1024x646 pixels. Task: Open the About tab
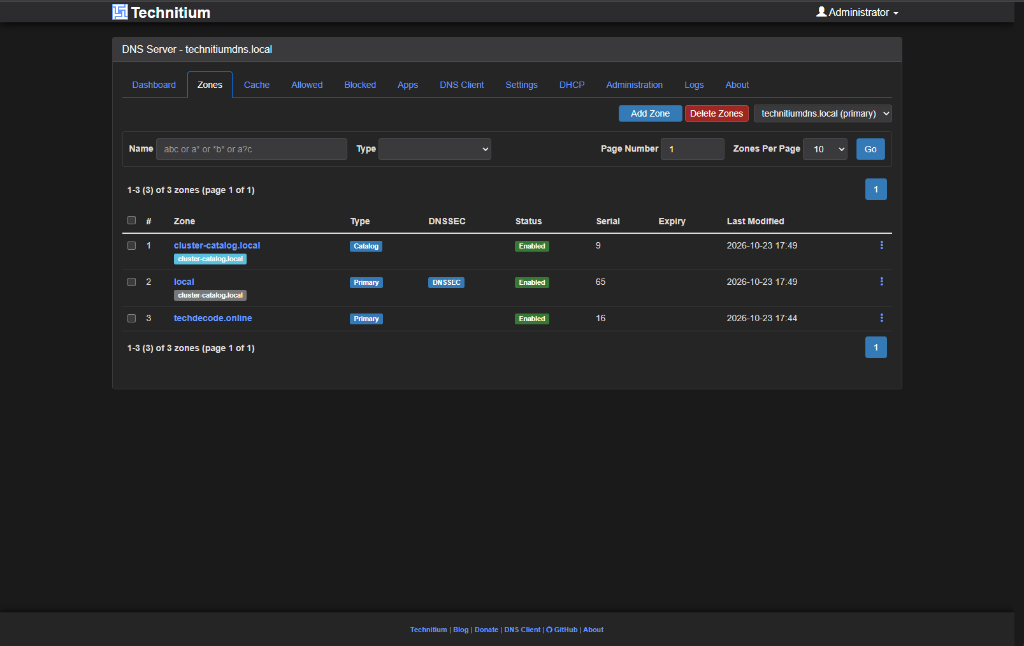(737, 85)
